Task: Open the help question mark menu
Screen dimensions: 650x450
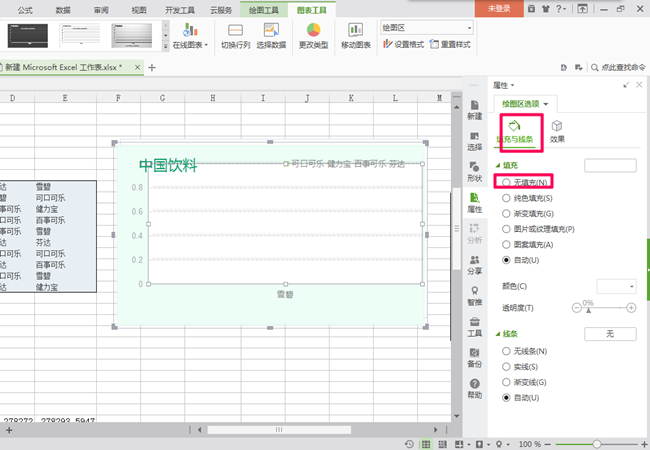Action: tap(560, 9)
